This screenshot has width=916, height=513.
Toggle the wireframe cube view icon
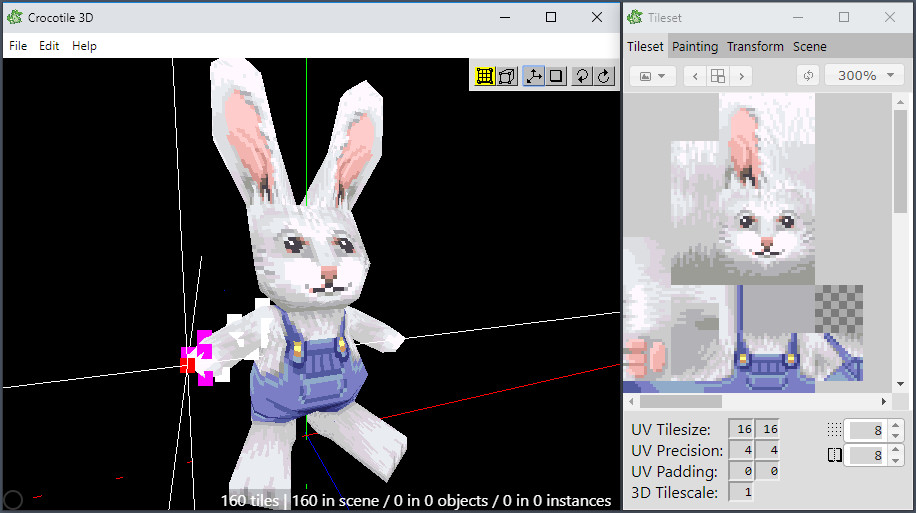(x=508, y=76)
